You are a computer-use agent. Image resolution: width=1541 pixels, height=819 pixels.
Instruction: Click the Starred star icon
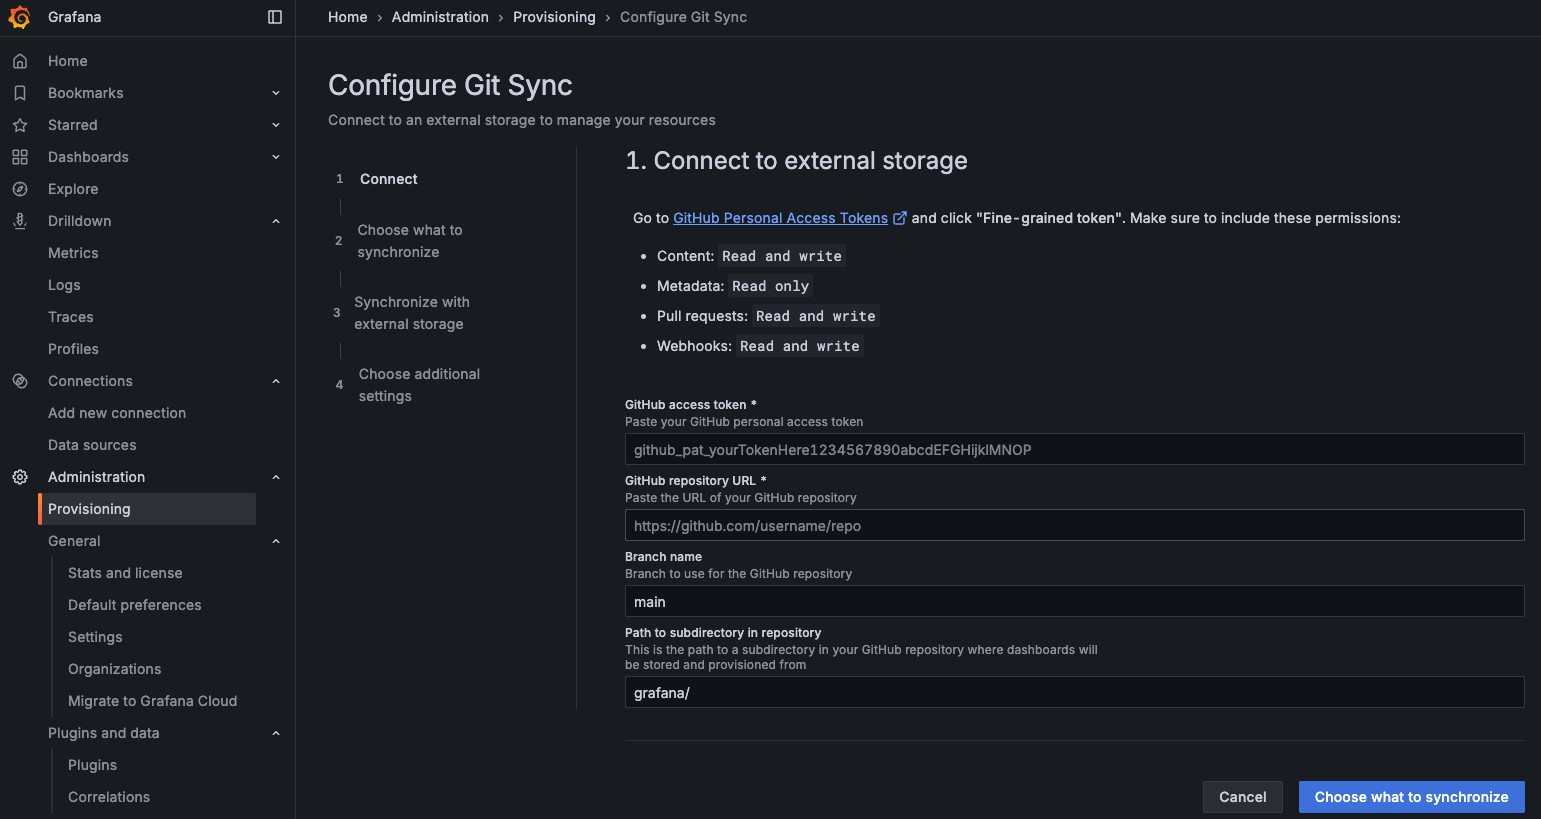point(20,125)
